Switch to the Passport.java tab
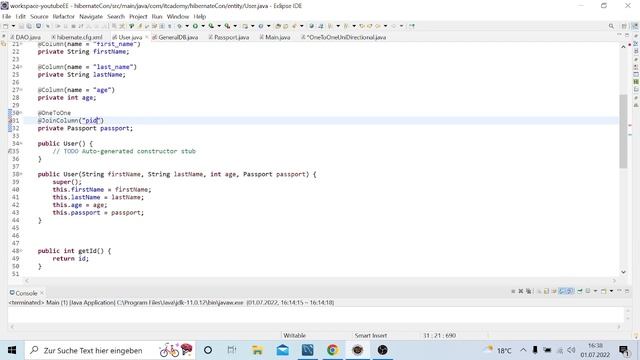Viewport: 640px width, 360px height. 229,37
